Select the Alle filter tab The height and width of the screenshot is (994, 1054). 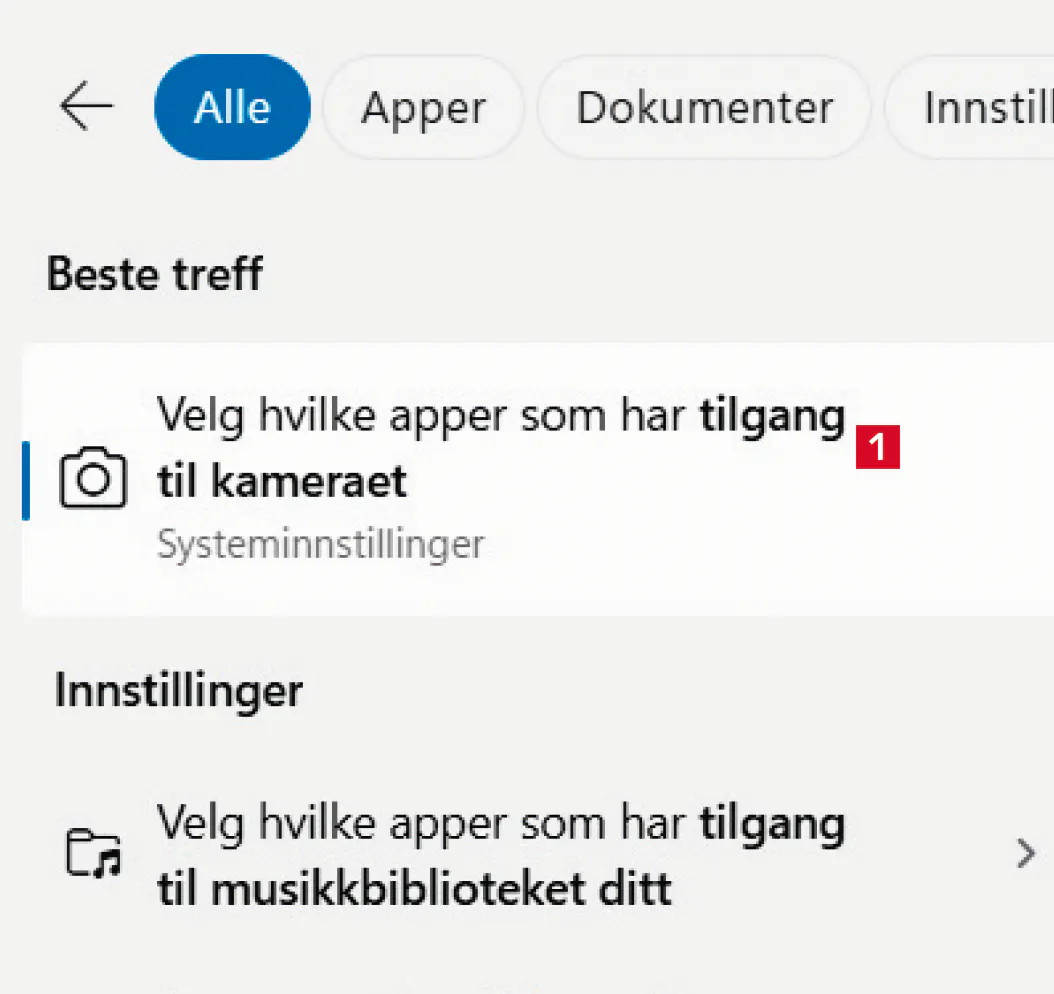pyautogui.click(x=232, y=107)
